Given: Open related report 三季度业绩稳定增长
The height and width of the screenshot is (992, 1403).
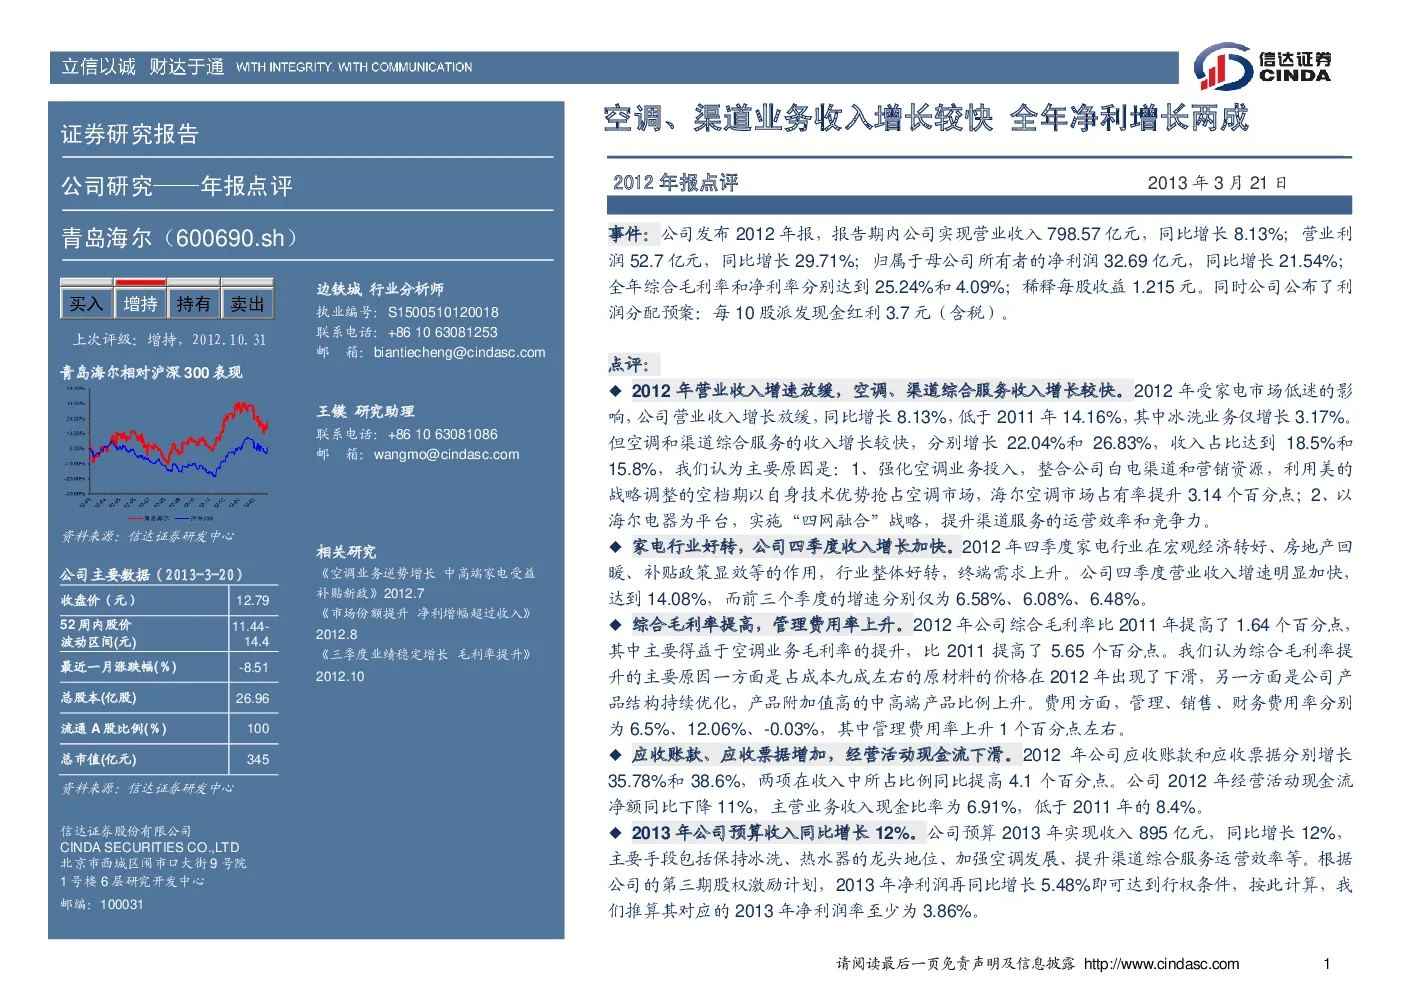Looking at the screenshot, I should (x=424, y=665).
